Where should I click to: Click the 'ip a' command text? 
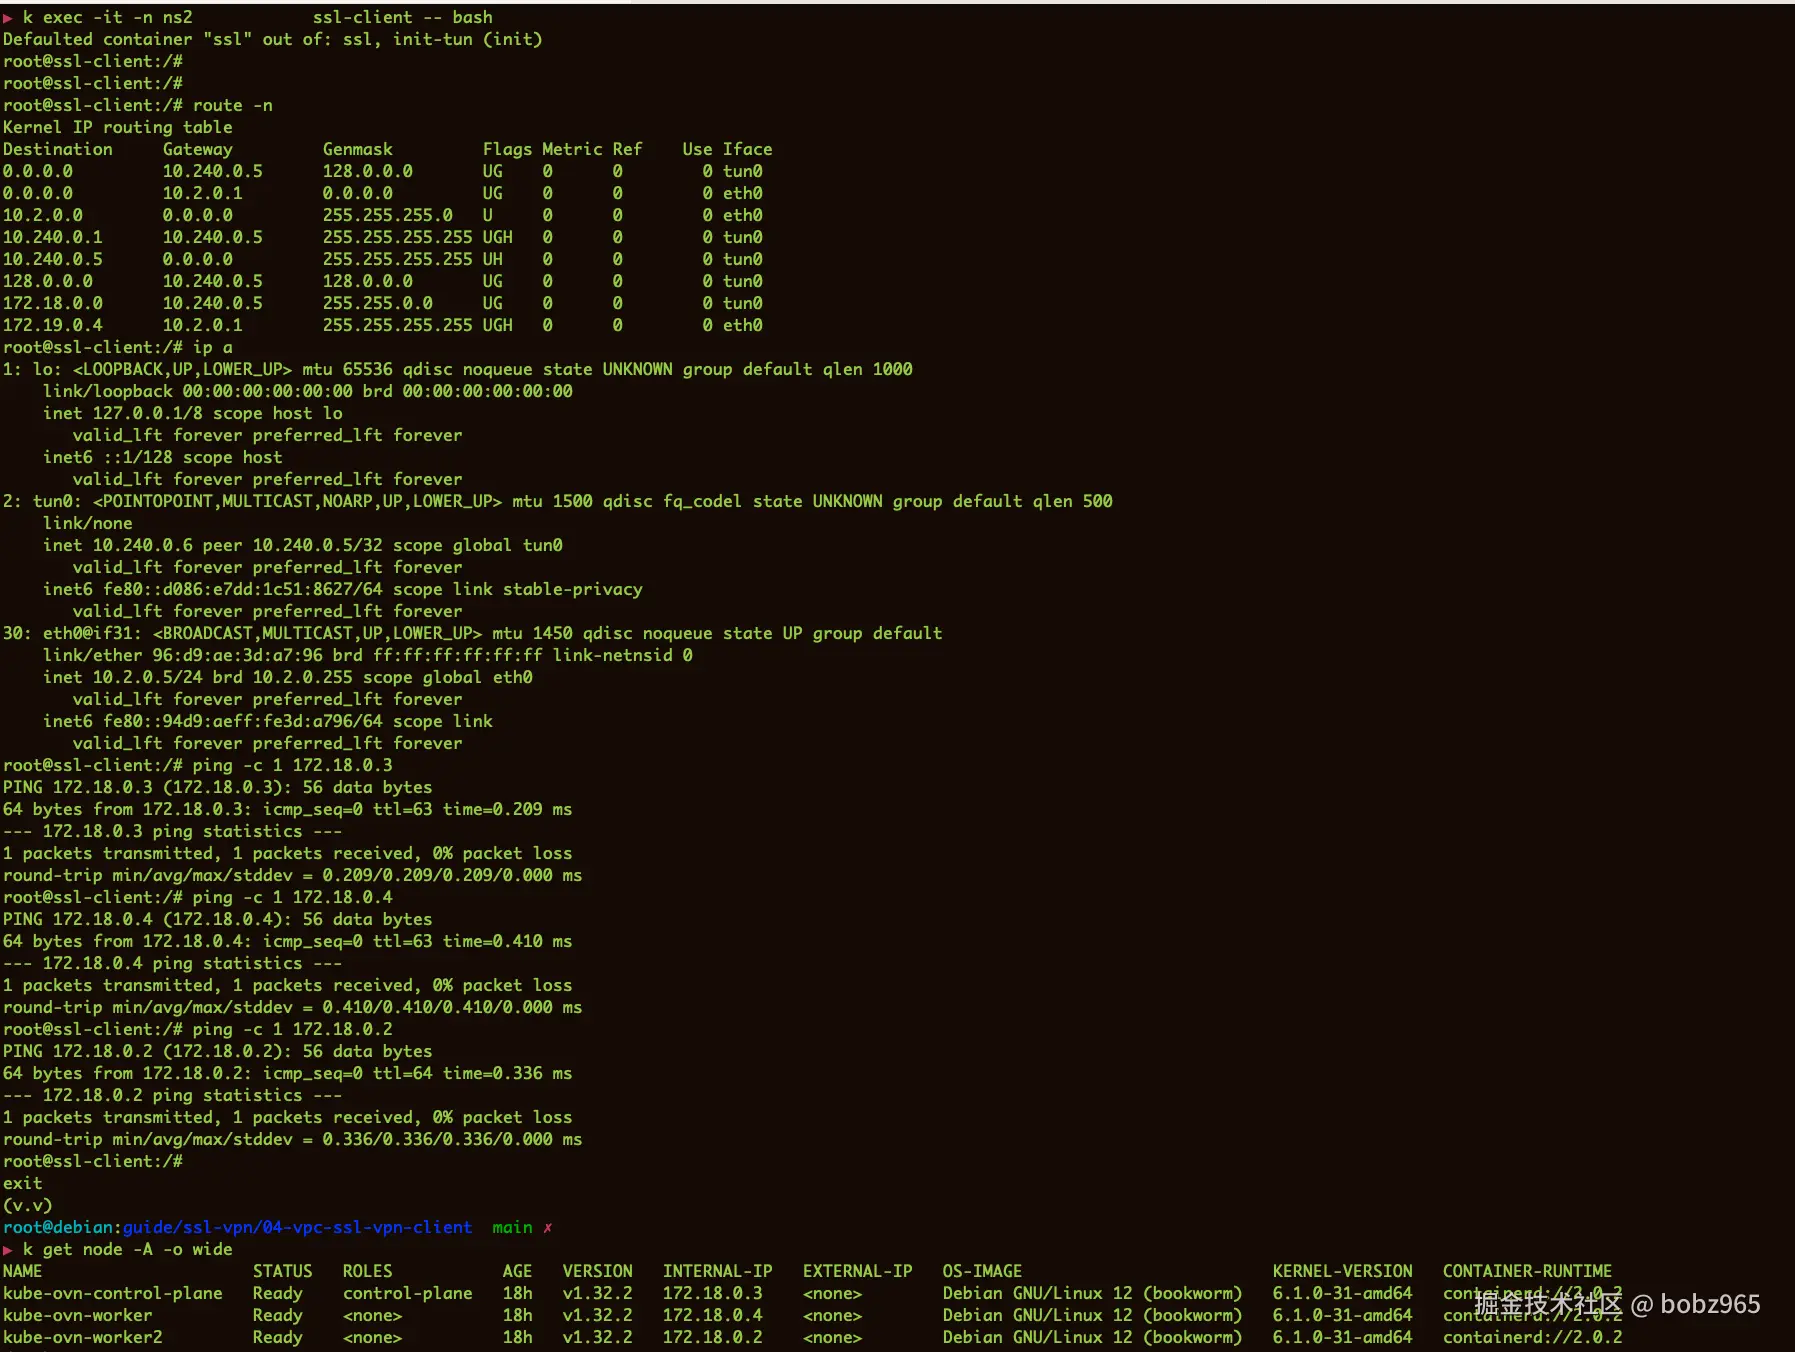tap(213, 347)
